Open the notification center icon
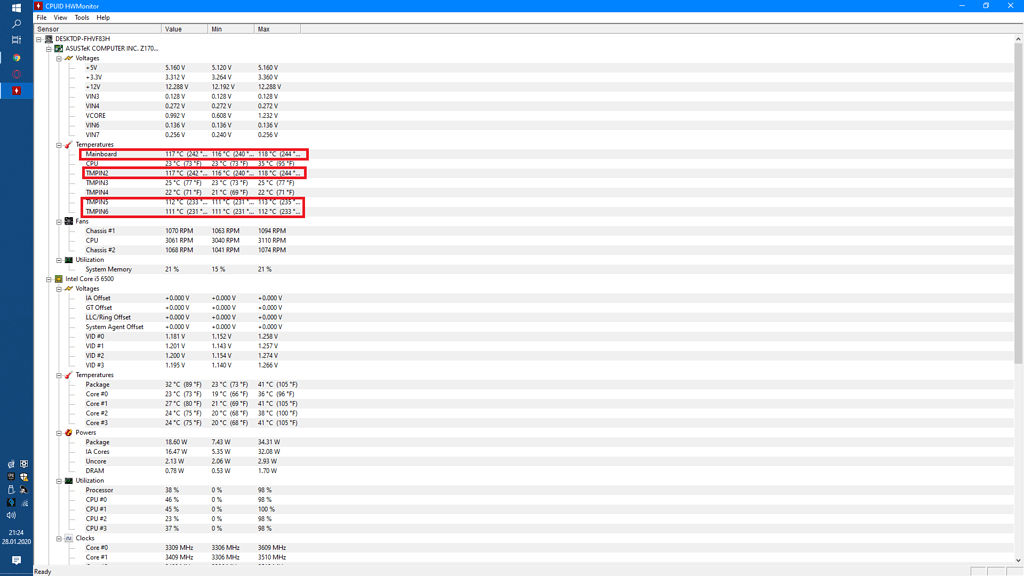The width and height of the screenshot is (1024, 576). click(16, 560)
